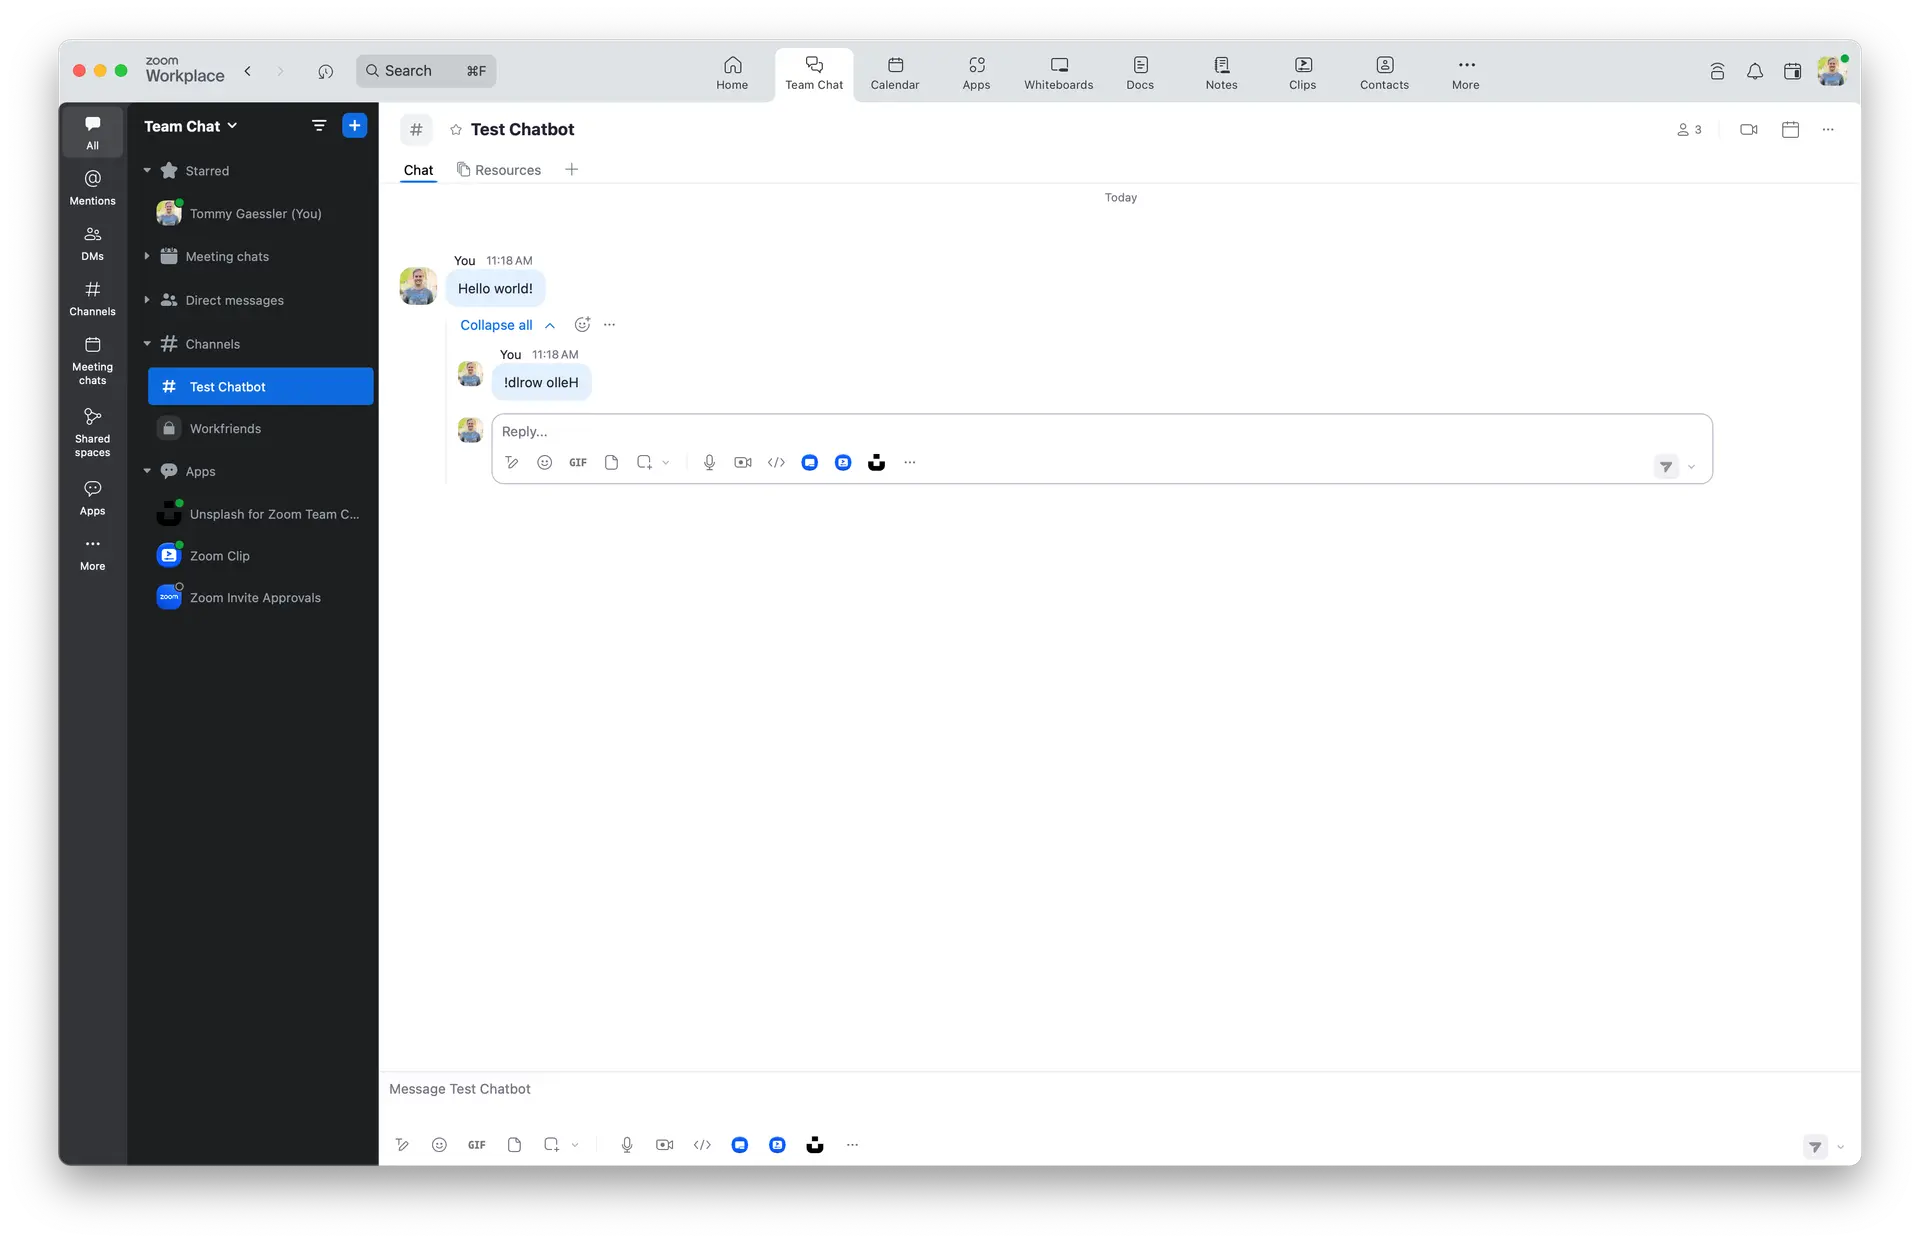1920x1243 pixels.
Task: Click the blue plus button to create new chat
Action: 354,125
